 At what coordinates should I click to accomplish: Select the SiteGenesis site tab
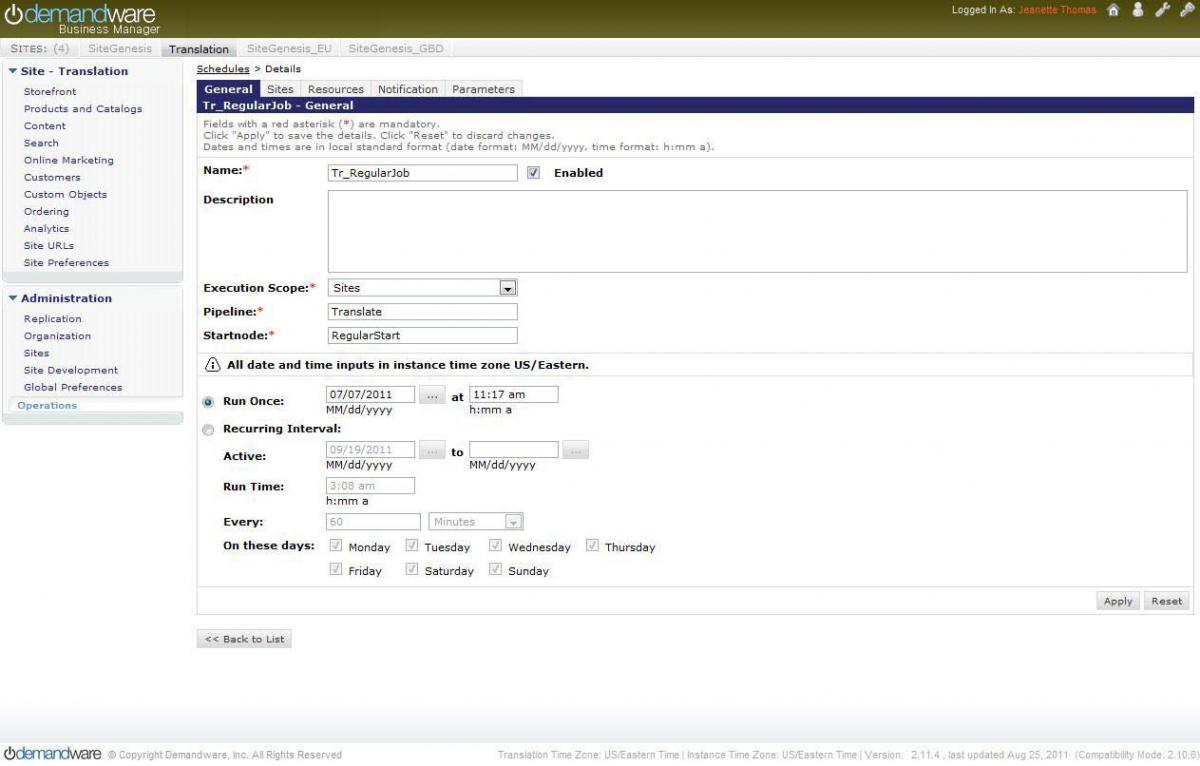(x=120, y=48)
